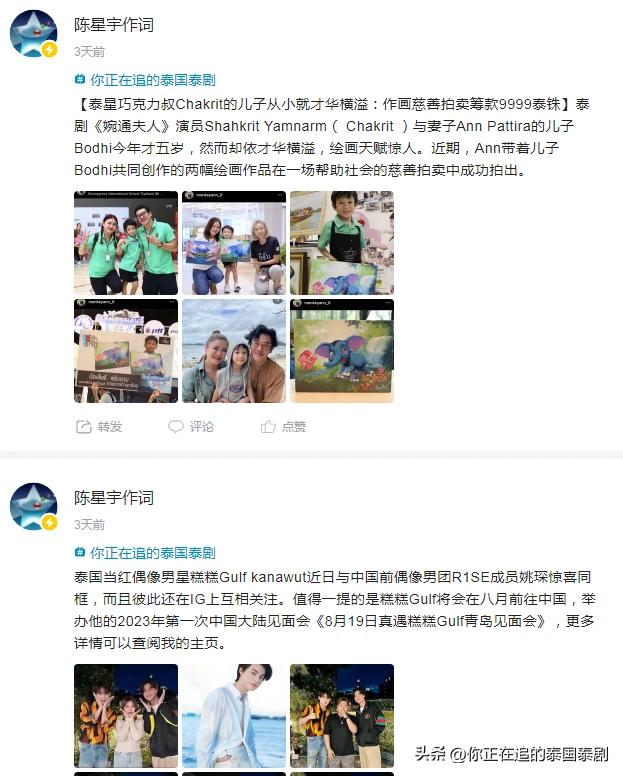The image size is (623, 776).
Task: Click hashtag icon beside first post's topic
Action: click(79, 79)
